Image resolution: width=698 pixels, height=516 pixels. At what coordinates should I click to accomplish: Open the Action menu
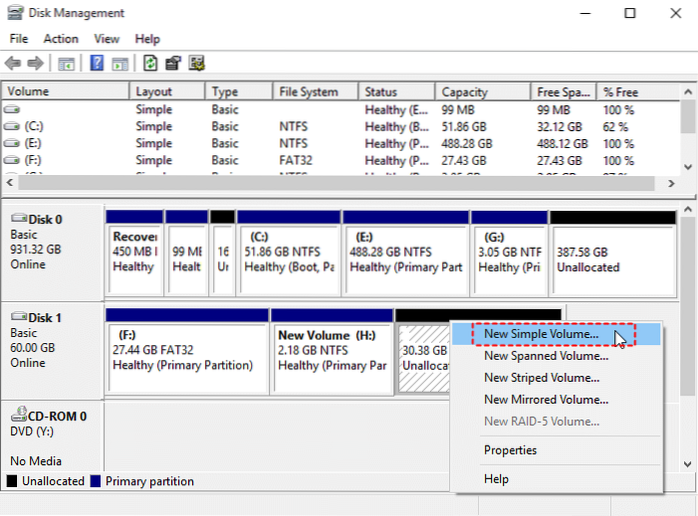[x=60, y=39]
